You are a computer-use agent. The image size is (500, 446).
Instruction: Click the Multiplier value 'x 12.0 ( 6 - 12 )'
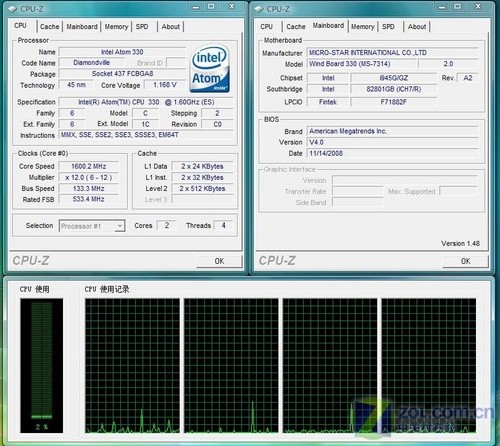[89, 177]
